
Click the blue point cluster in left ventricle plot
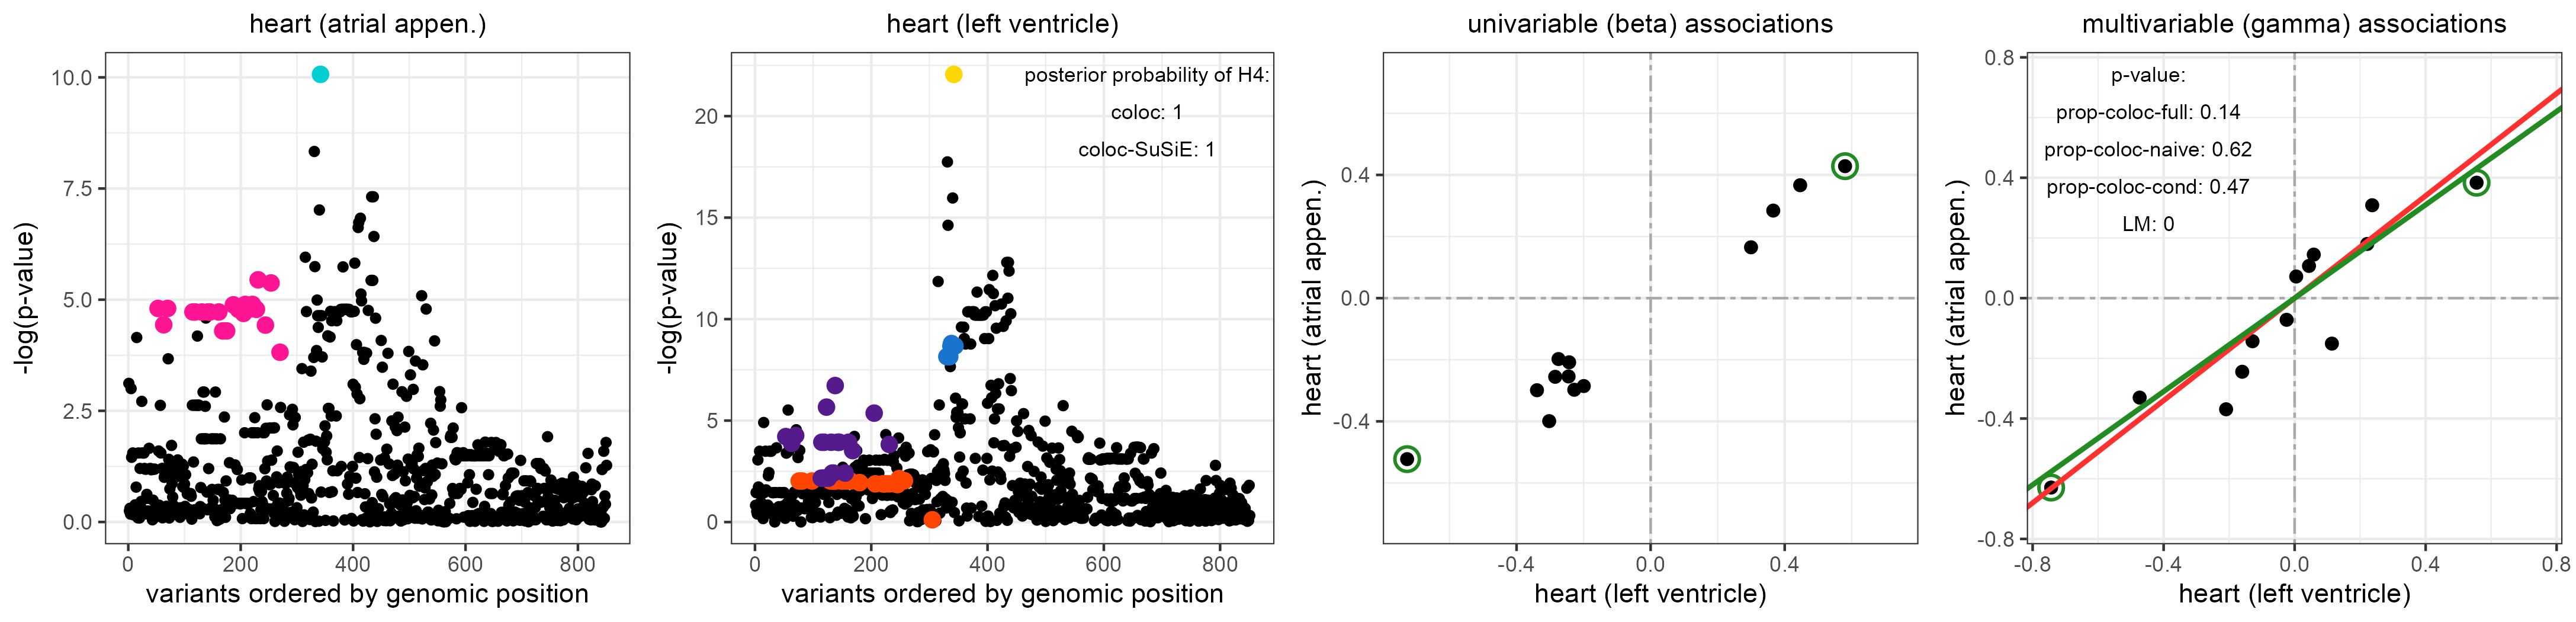(950, 349)
